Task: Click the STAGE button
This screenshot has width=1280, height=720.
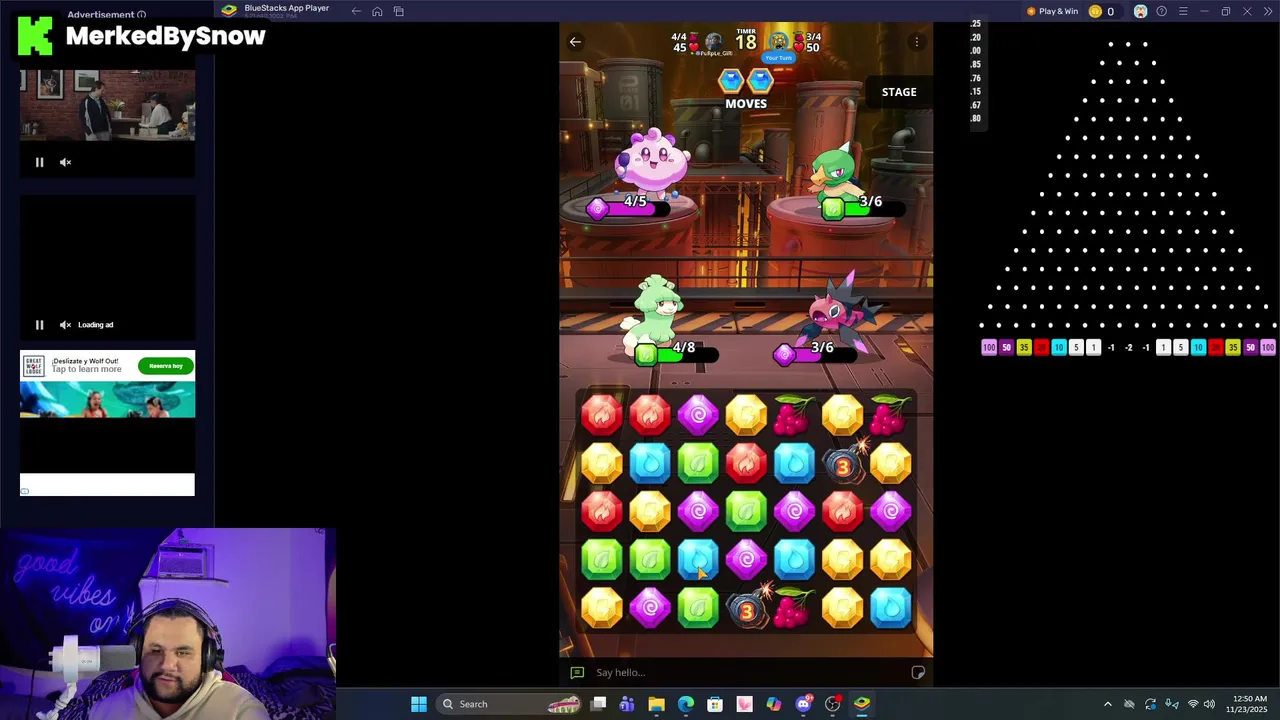Action: point(899,92)
